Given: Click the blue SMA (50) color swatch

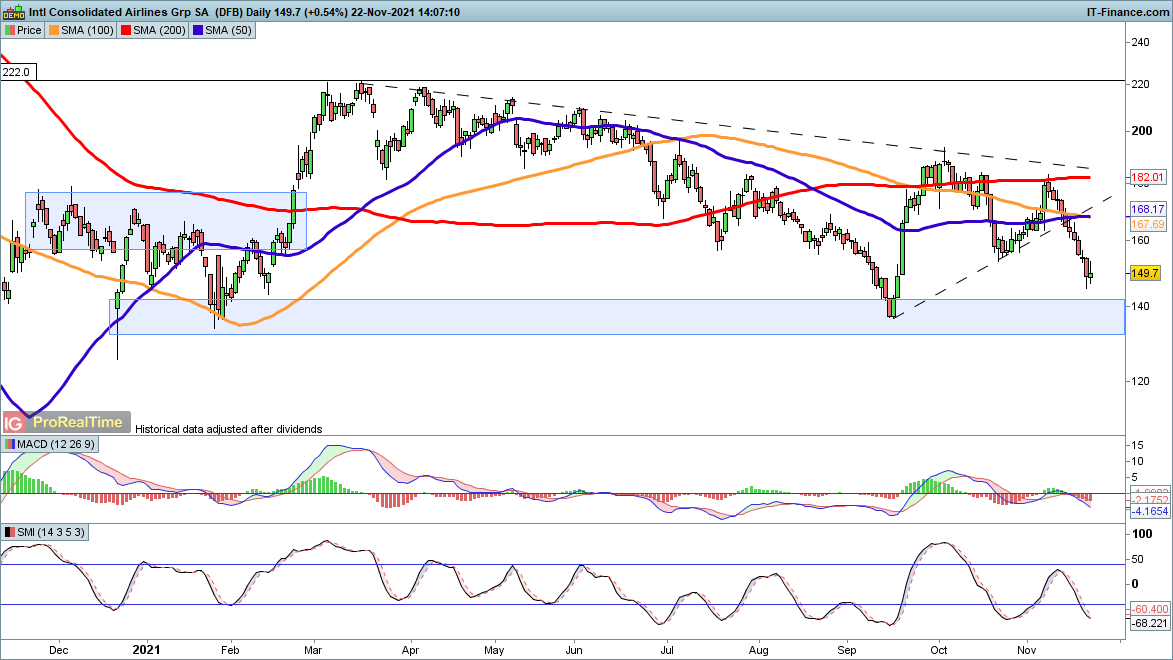Looking at the screenshot, I should tap(197, 30).
